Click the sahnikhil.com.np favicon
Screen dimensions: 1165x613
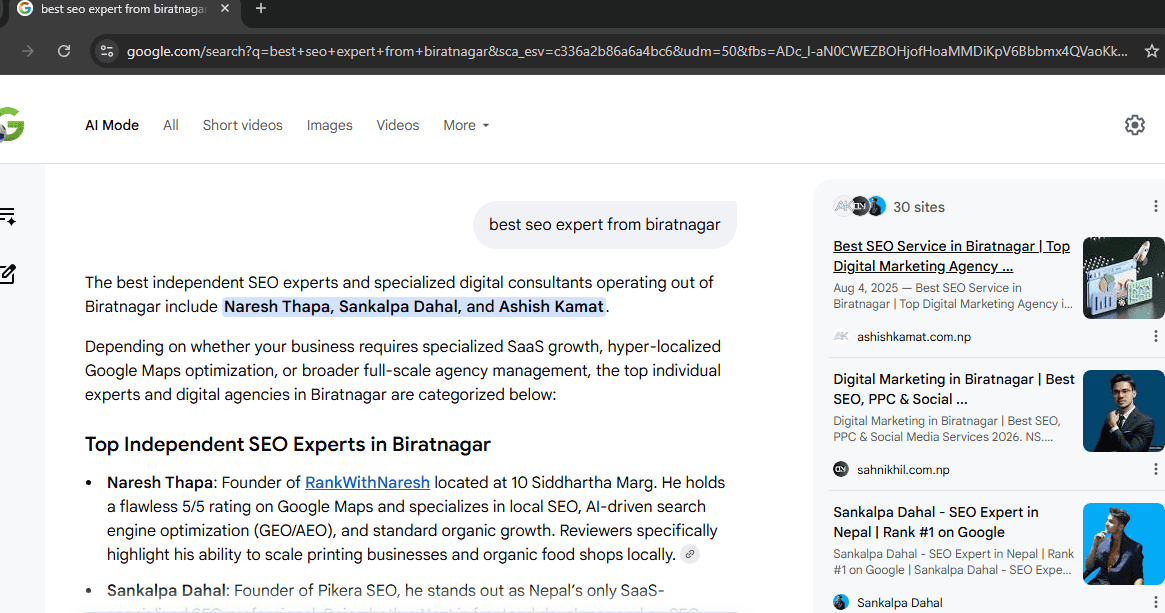[x=841, y=470]
